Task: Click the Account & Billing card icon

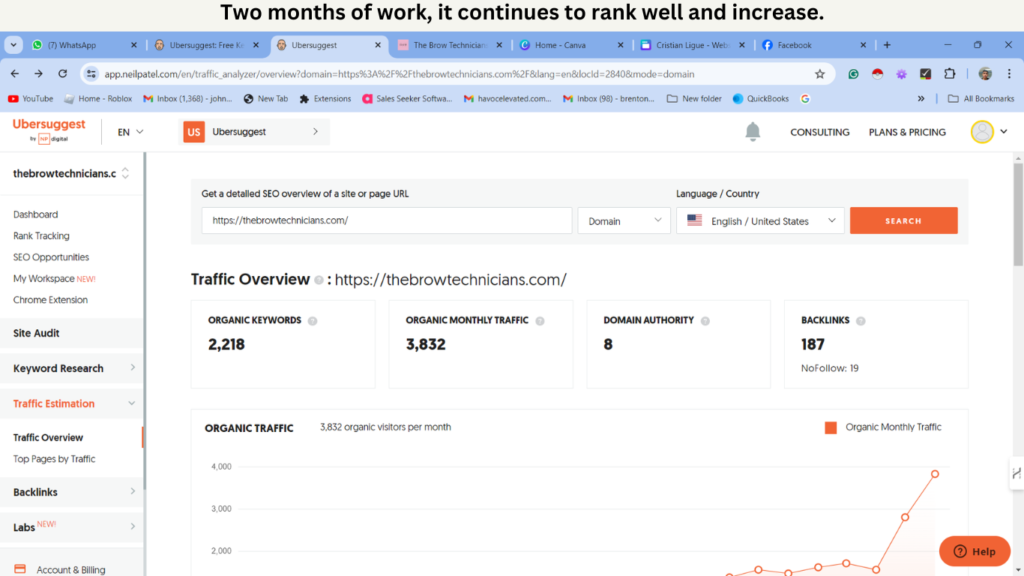Action: (20, 569)
